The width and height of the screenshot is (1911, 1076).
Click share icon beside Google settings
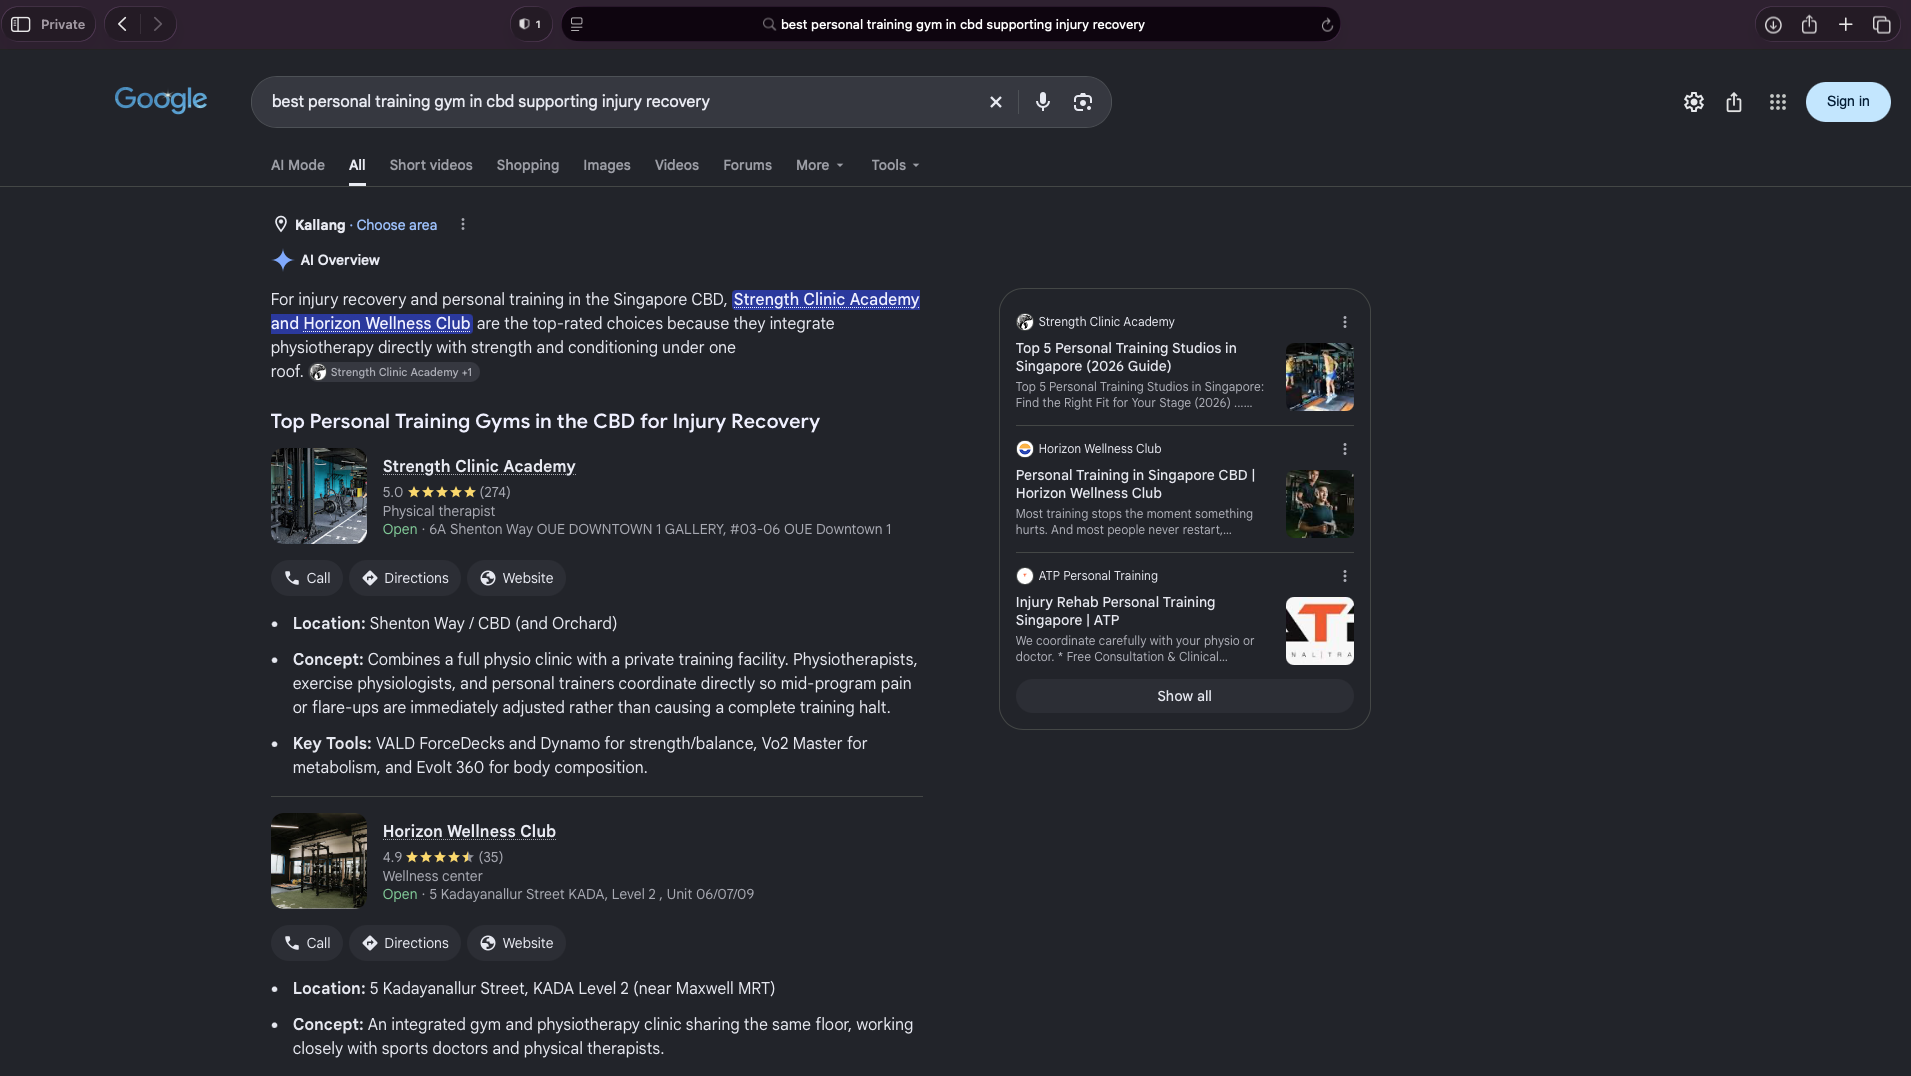tap(1734, 102)
